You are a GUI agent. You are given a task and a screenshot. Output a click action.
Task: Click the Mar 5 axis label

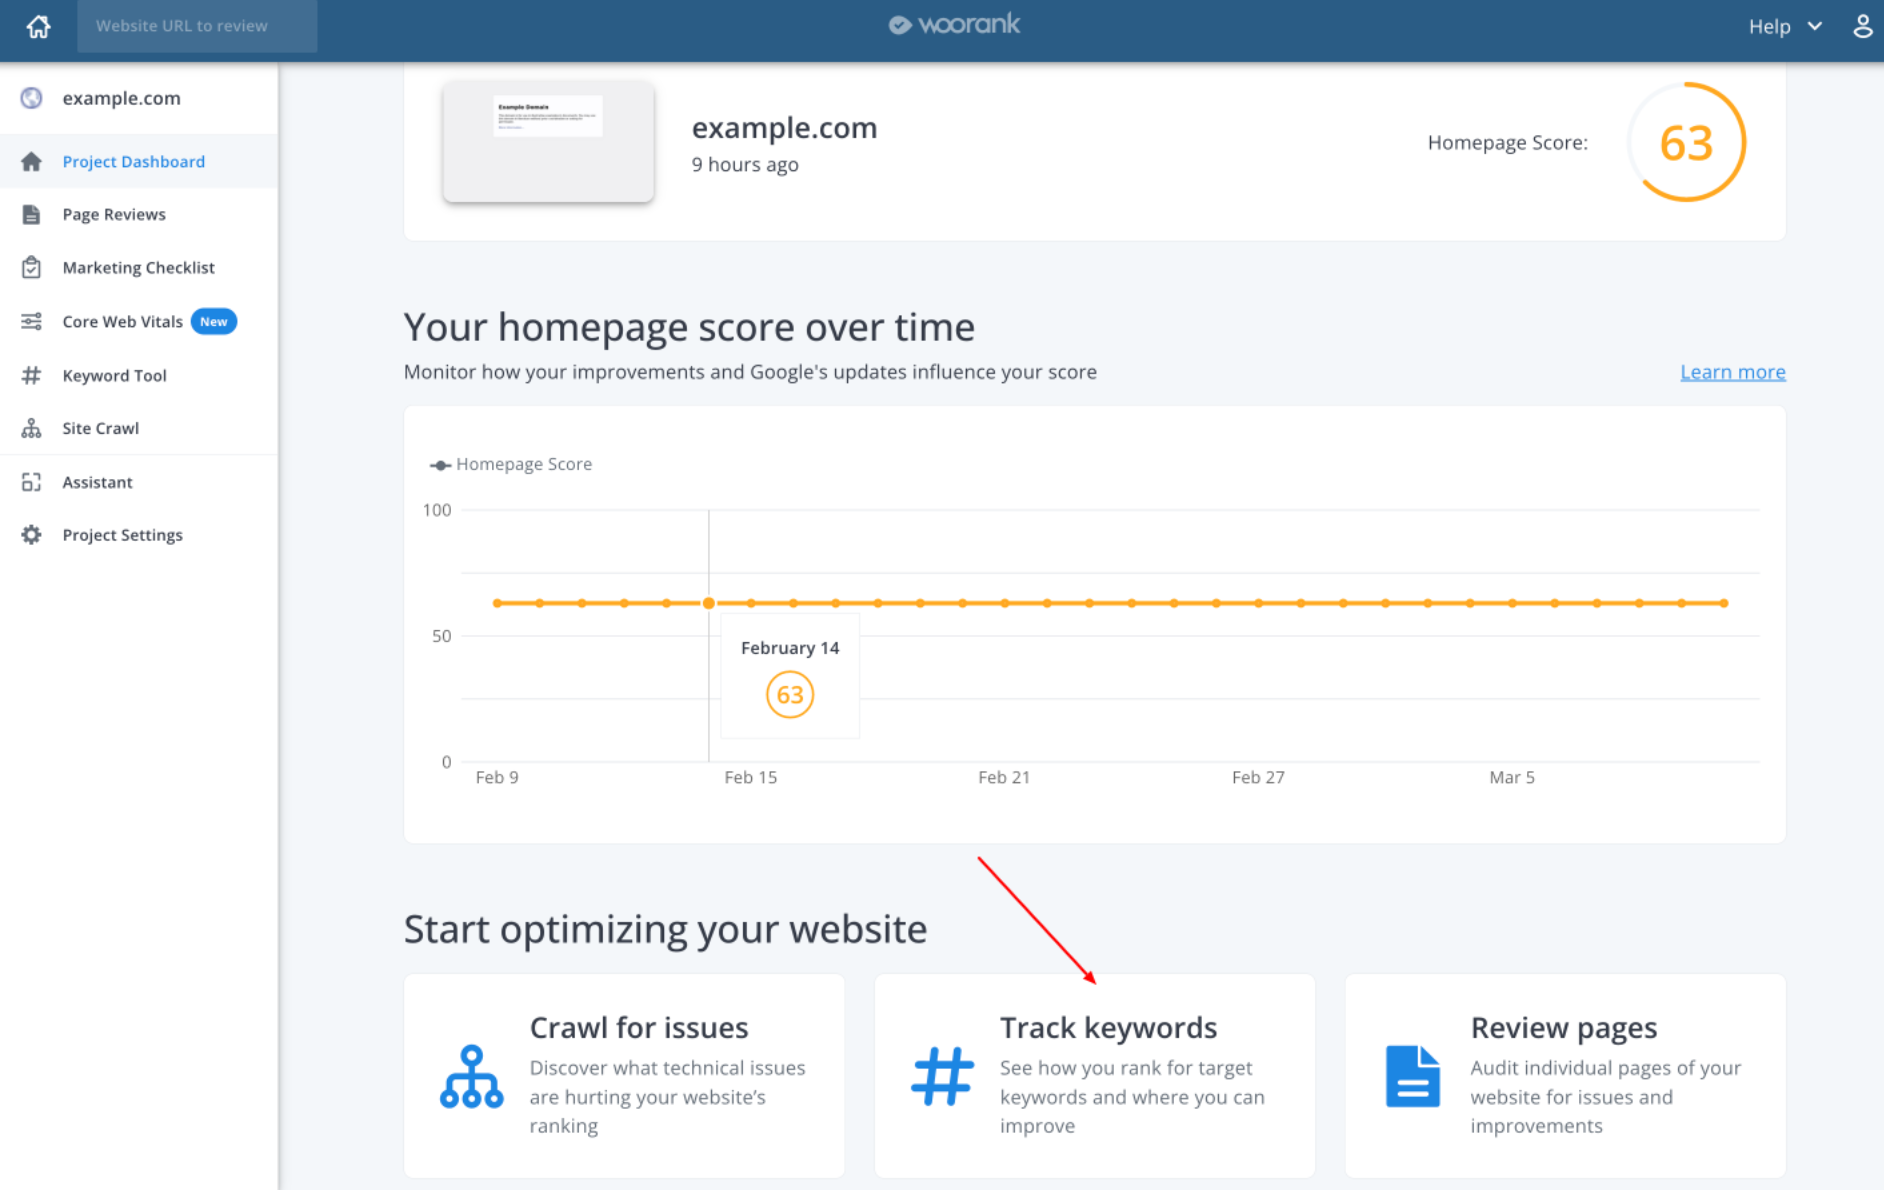pos(1511,777)
